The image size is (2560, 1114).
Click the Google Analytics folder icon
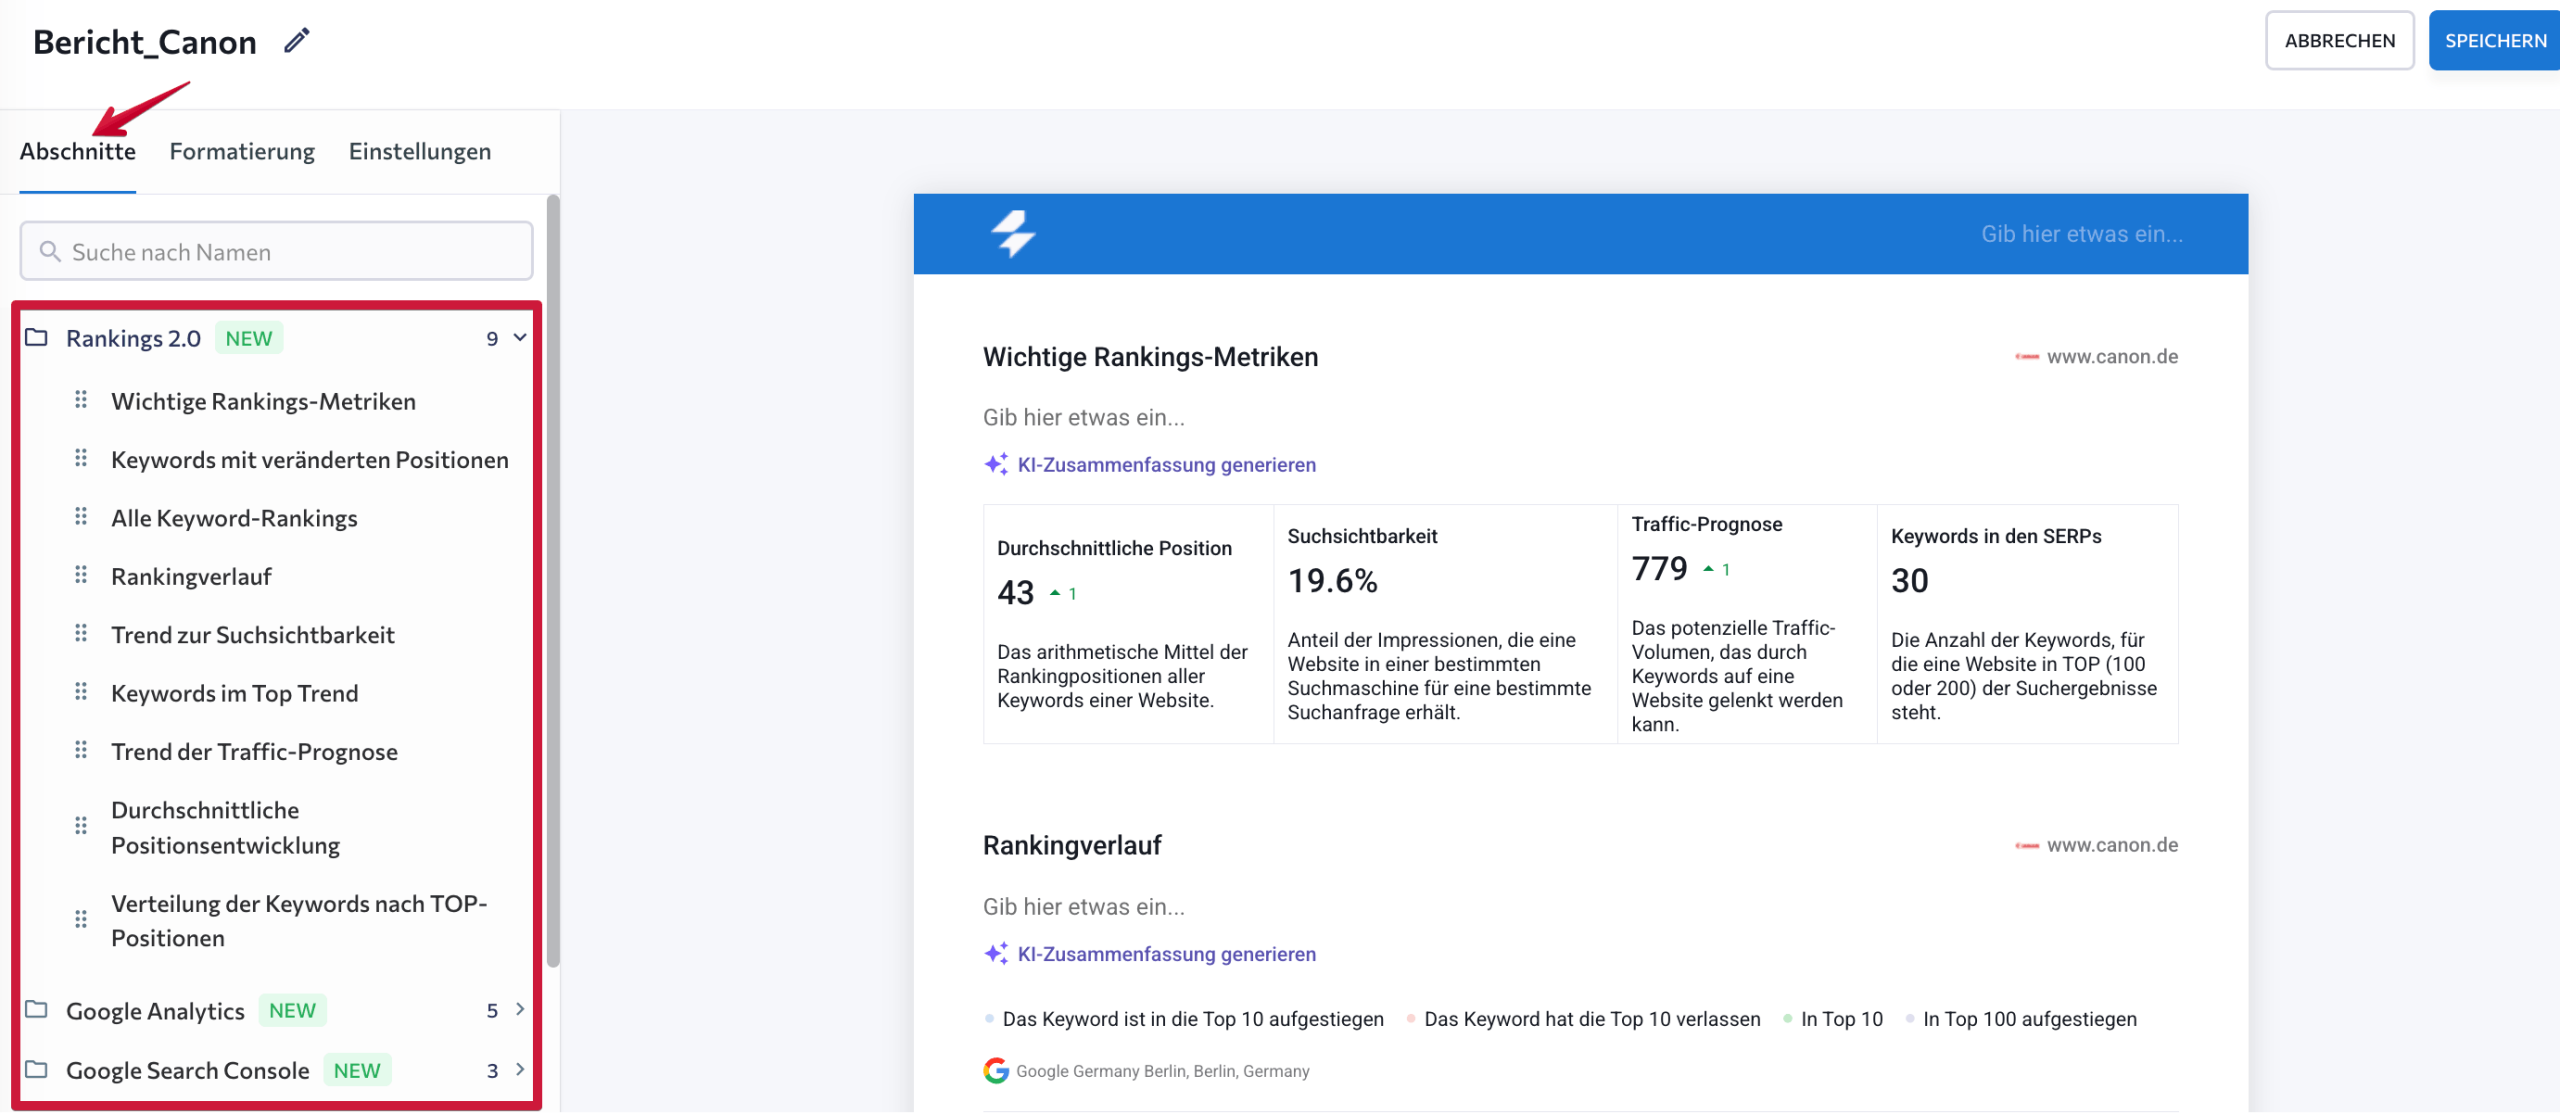pos(37,1010)
